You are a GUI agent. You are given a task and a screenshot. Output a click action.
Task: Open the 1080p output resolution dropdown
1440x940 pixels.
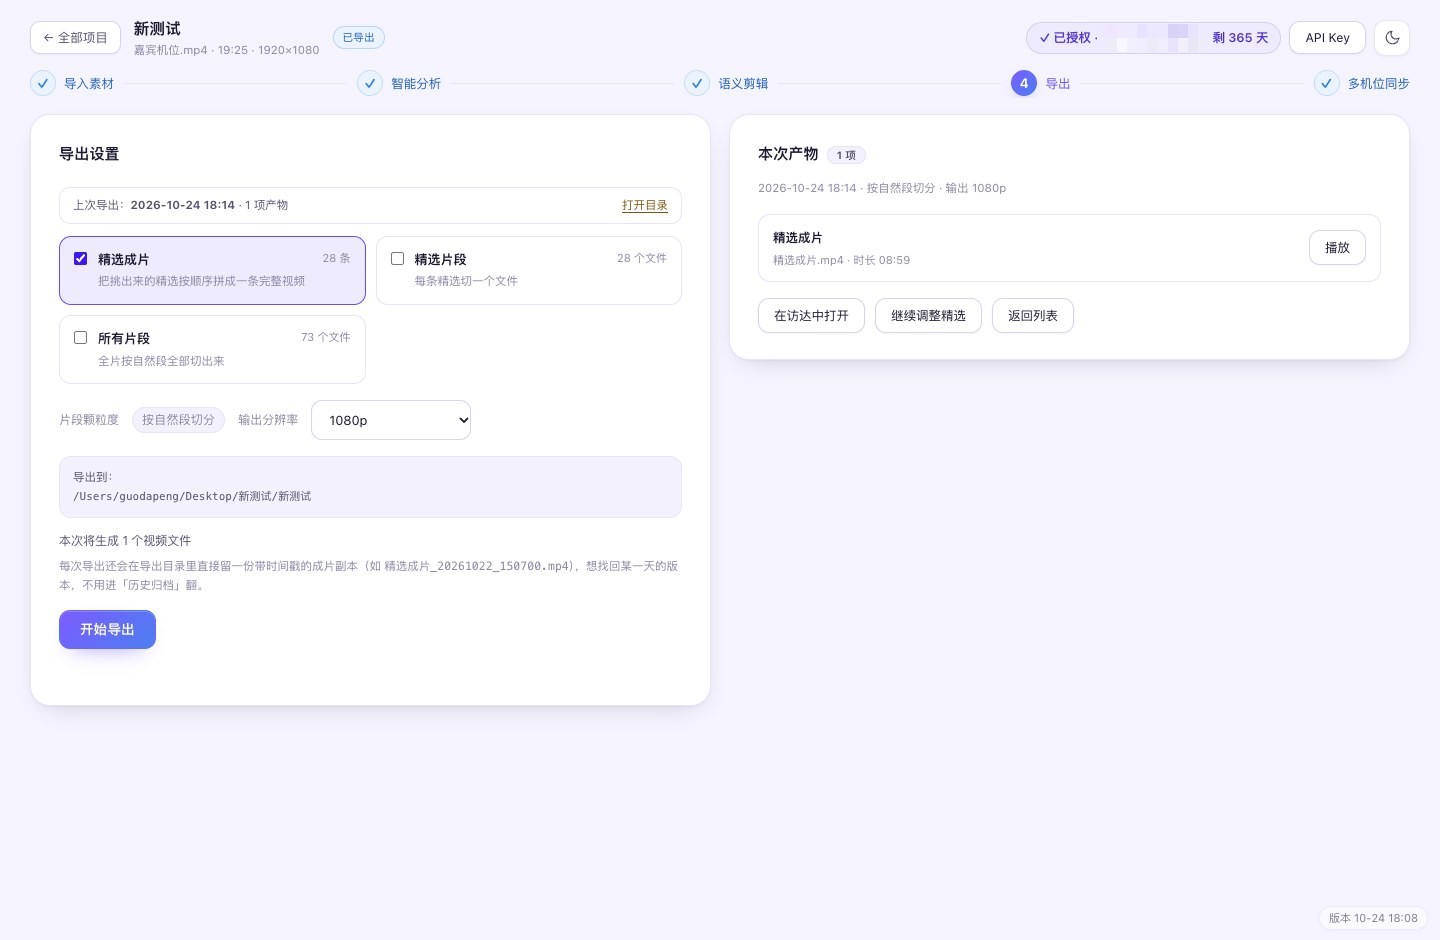391,420
